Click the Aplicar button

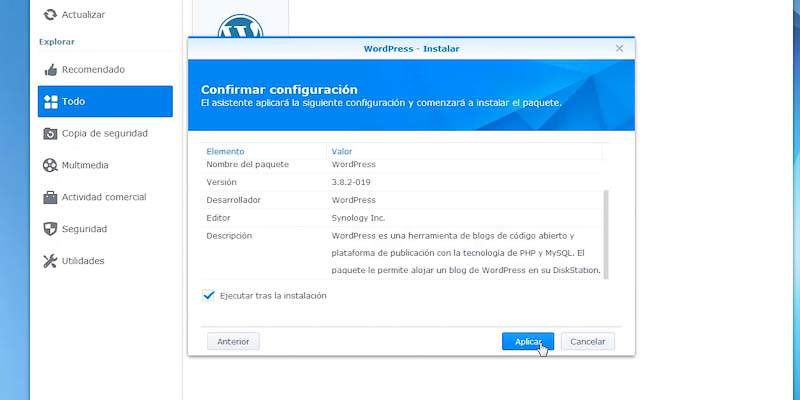(528, 341)
